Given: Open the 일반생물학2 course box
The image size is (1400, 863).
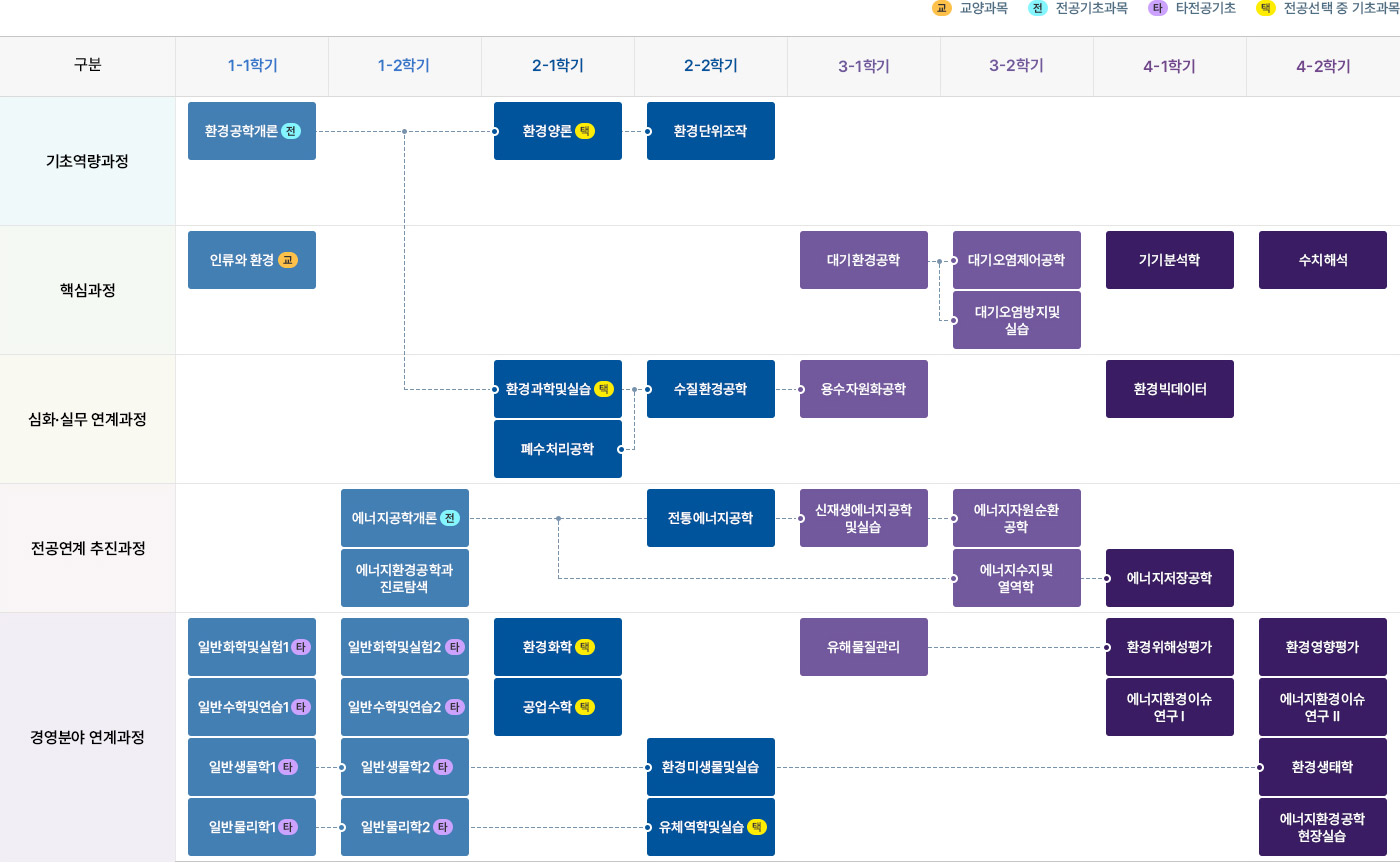Looking at the screenshot, I should [x=405, y=767].
